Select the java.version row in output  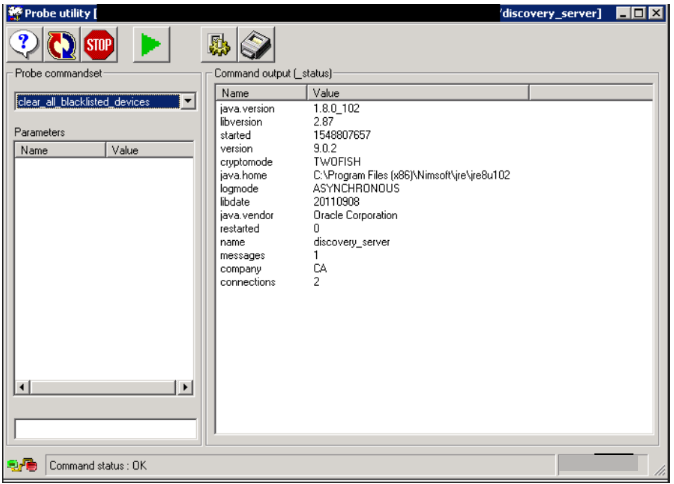[246, 108]
